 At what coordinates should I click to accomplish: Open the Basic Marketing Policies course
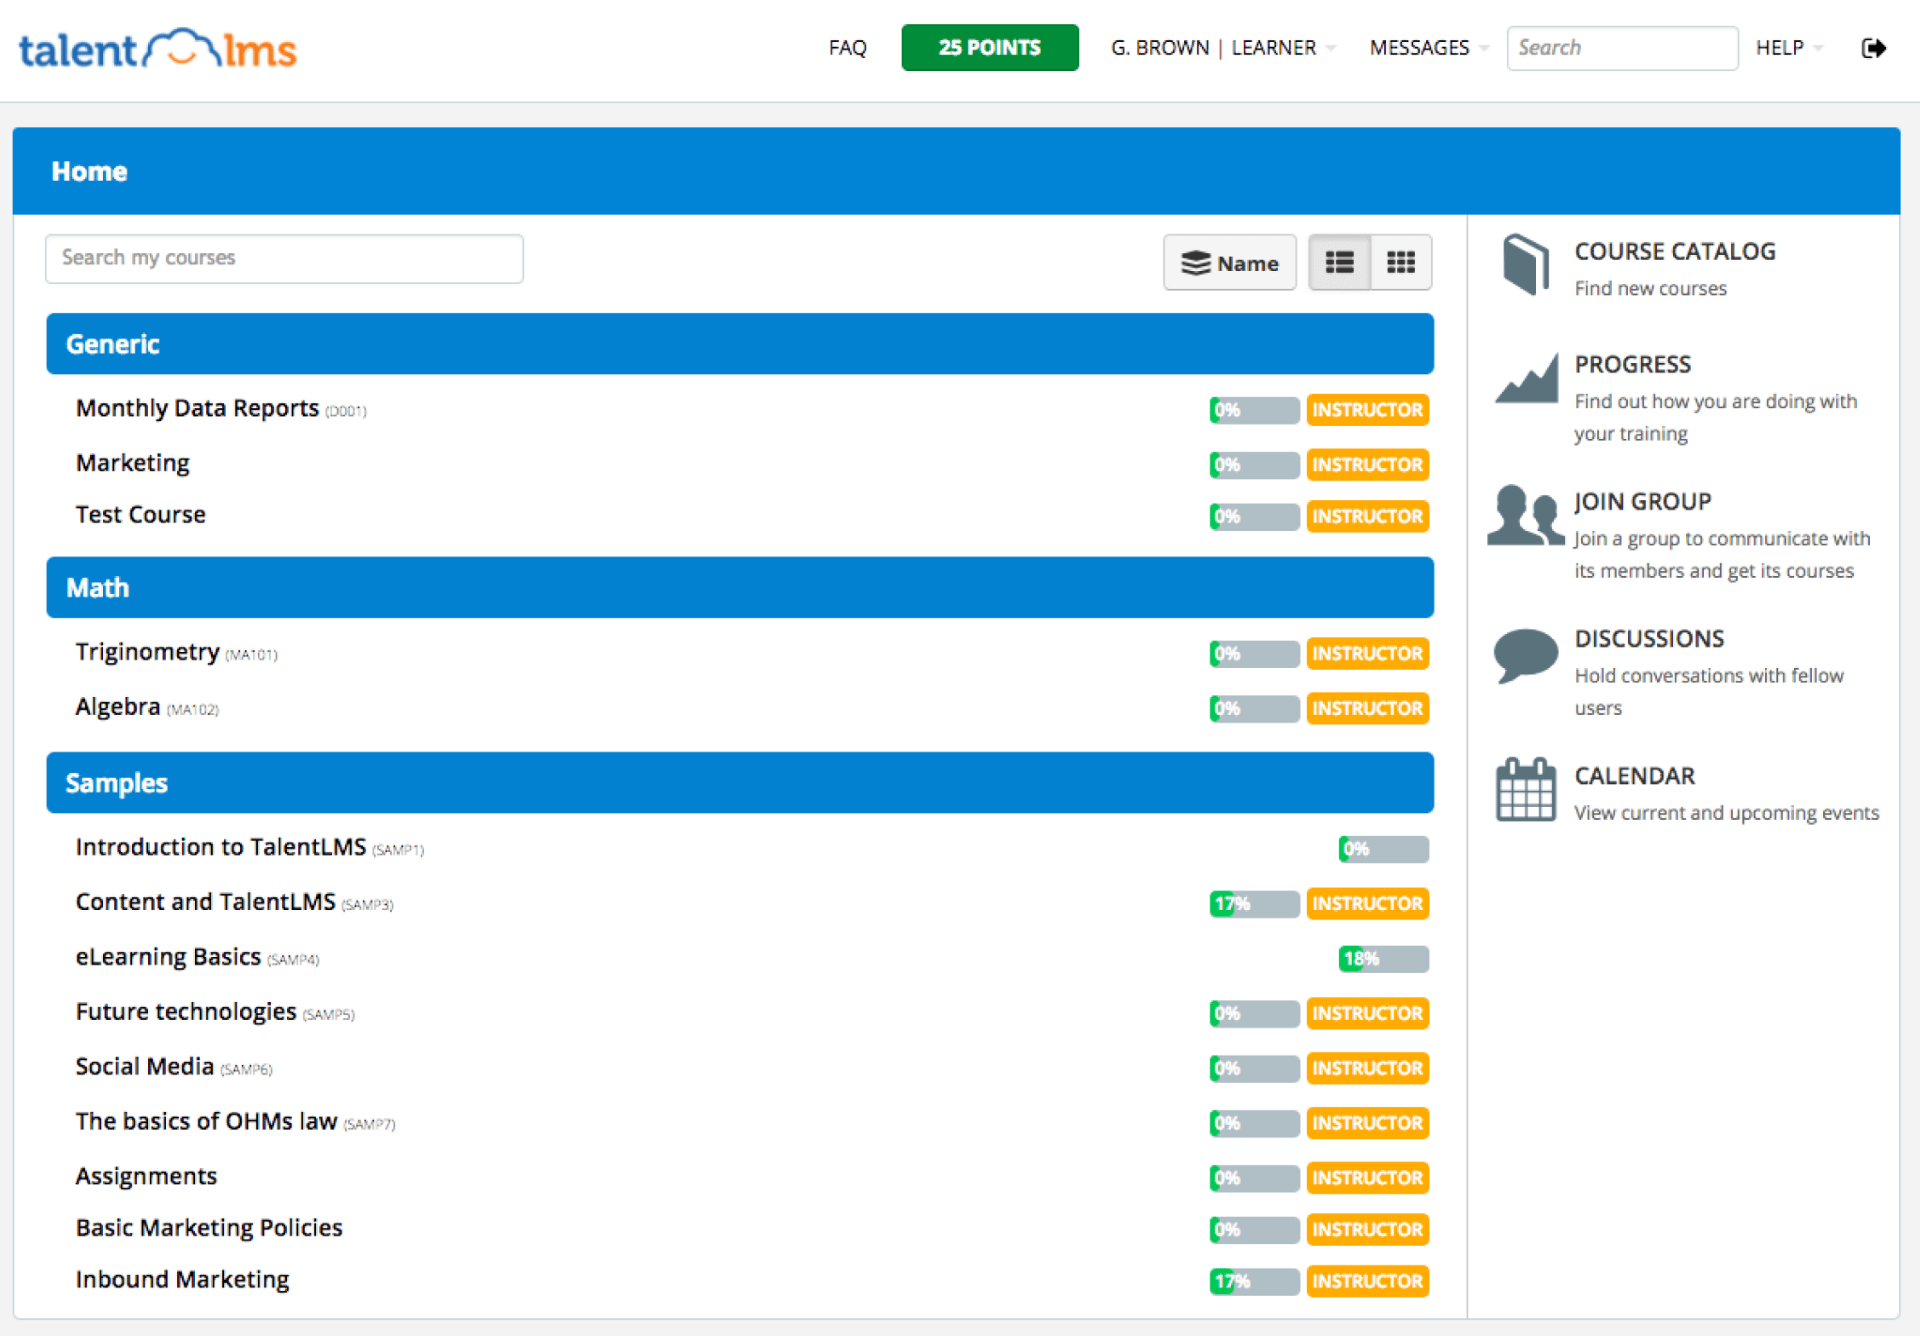[209, 1228]
